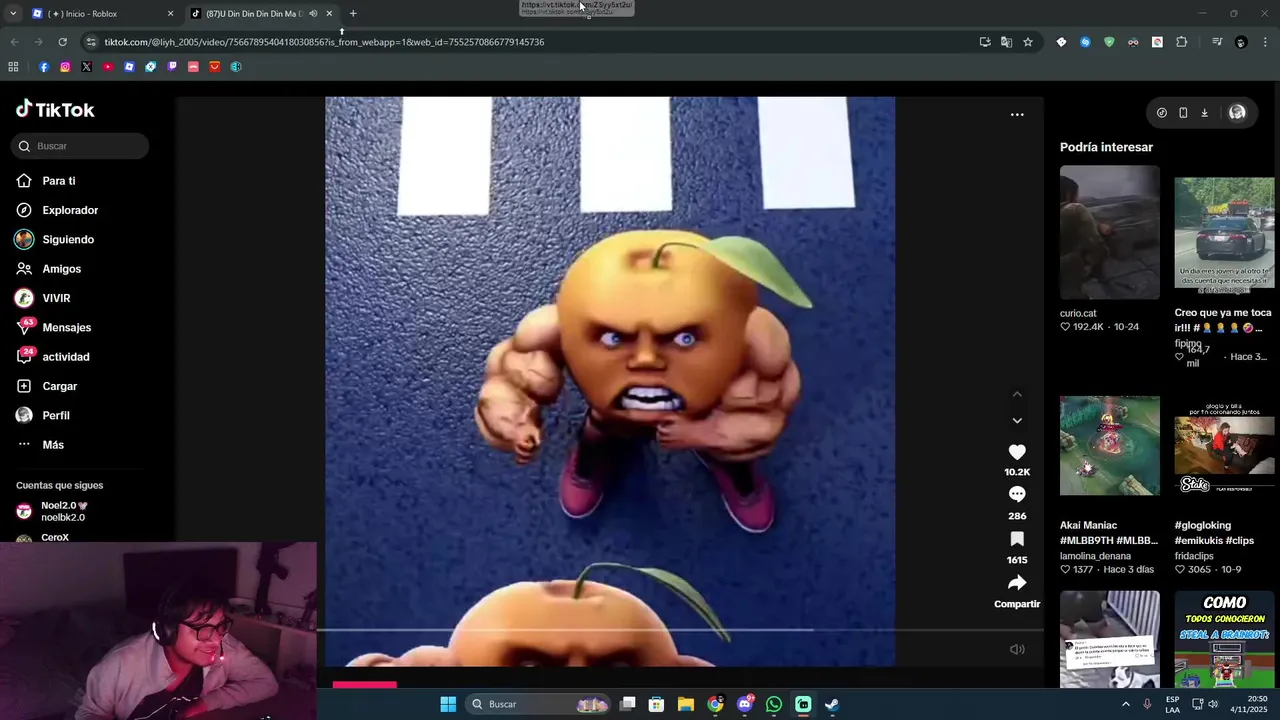
Task: Click the TikTok coin icon in header
Action: (1161, 113)
